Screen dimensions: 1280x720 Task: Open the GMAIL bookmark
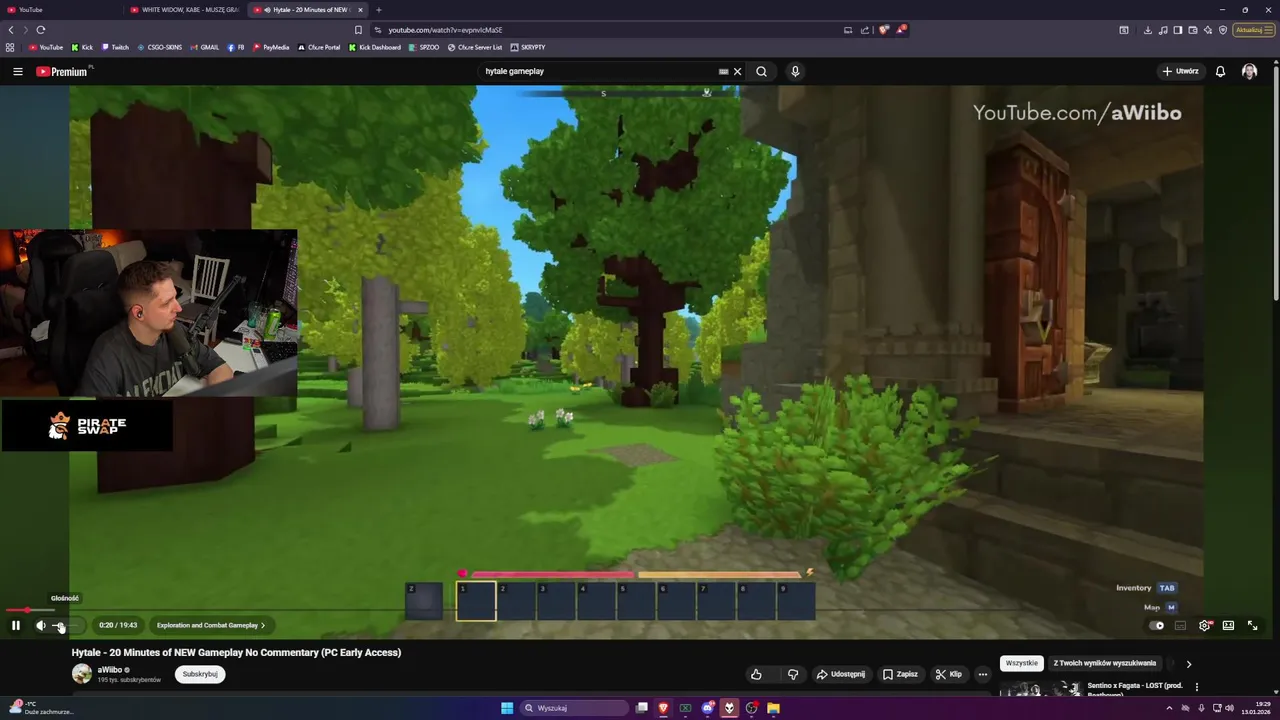pos(204,47)
